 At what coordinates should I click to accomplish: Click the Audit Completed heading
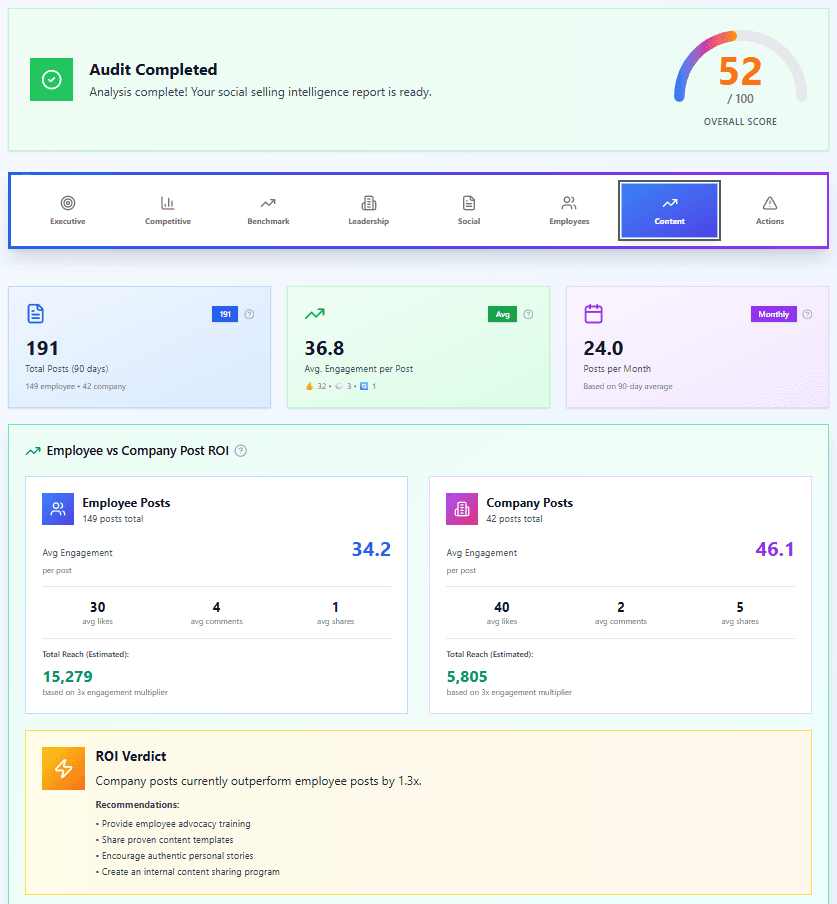coord(153,70)
